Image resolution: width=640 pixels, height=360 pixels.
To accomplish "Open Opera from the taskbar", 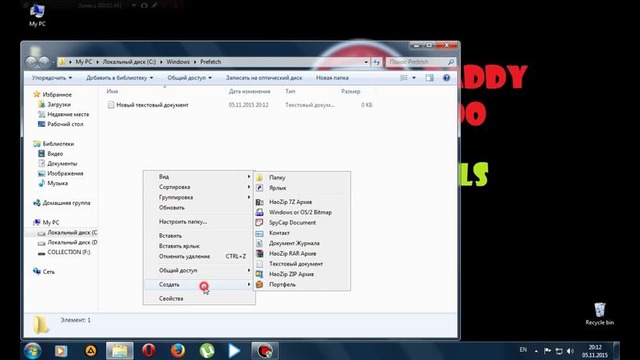I will pyautogui.click(x=149, y=351).
